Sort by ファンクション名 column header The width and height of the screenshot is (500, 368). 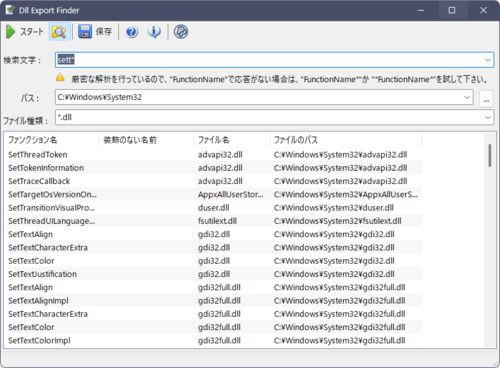pyautogui.click(x=52, y=140)
